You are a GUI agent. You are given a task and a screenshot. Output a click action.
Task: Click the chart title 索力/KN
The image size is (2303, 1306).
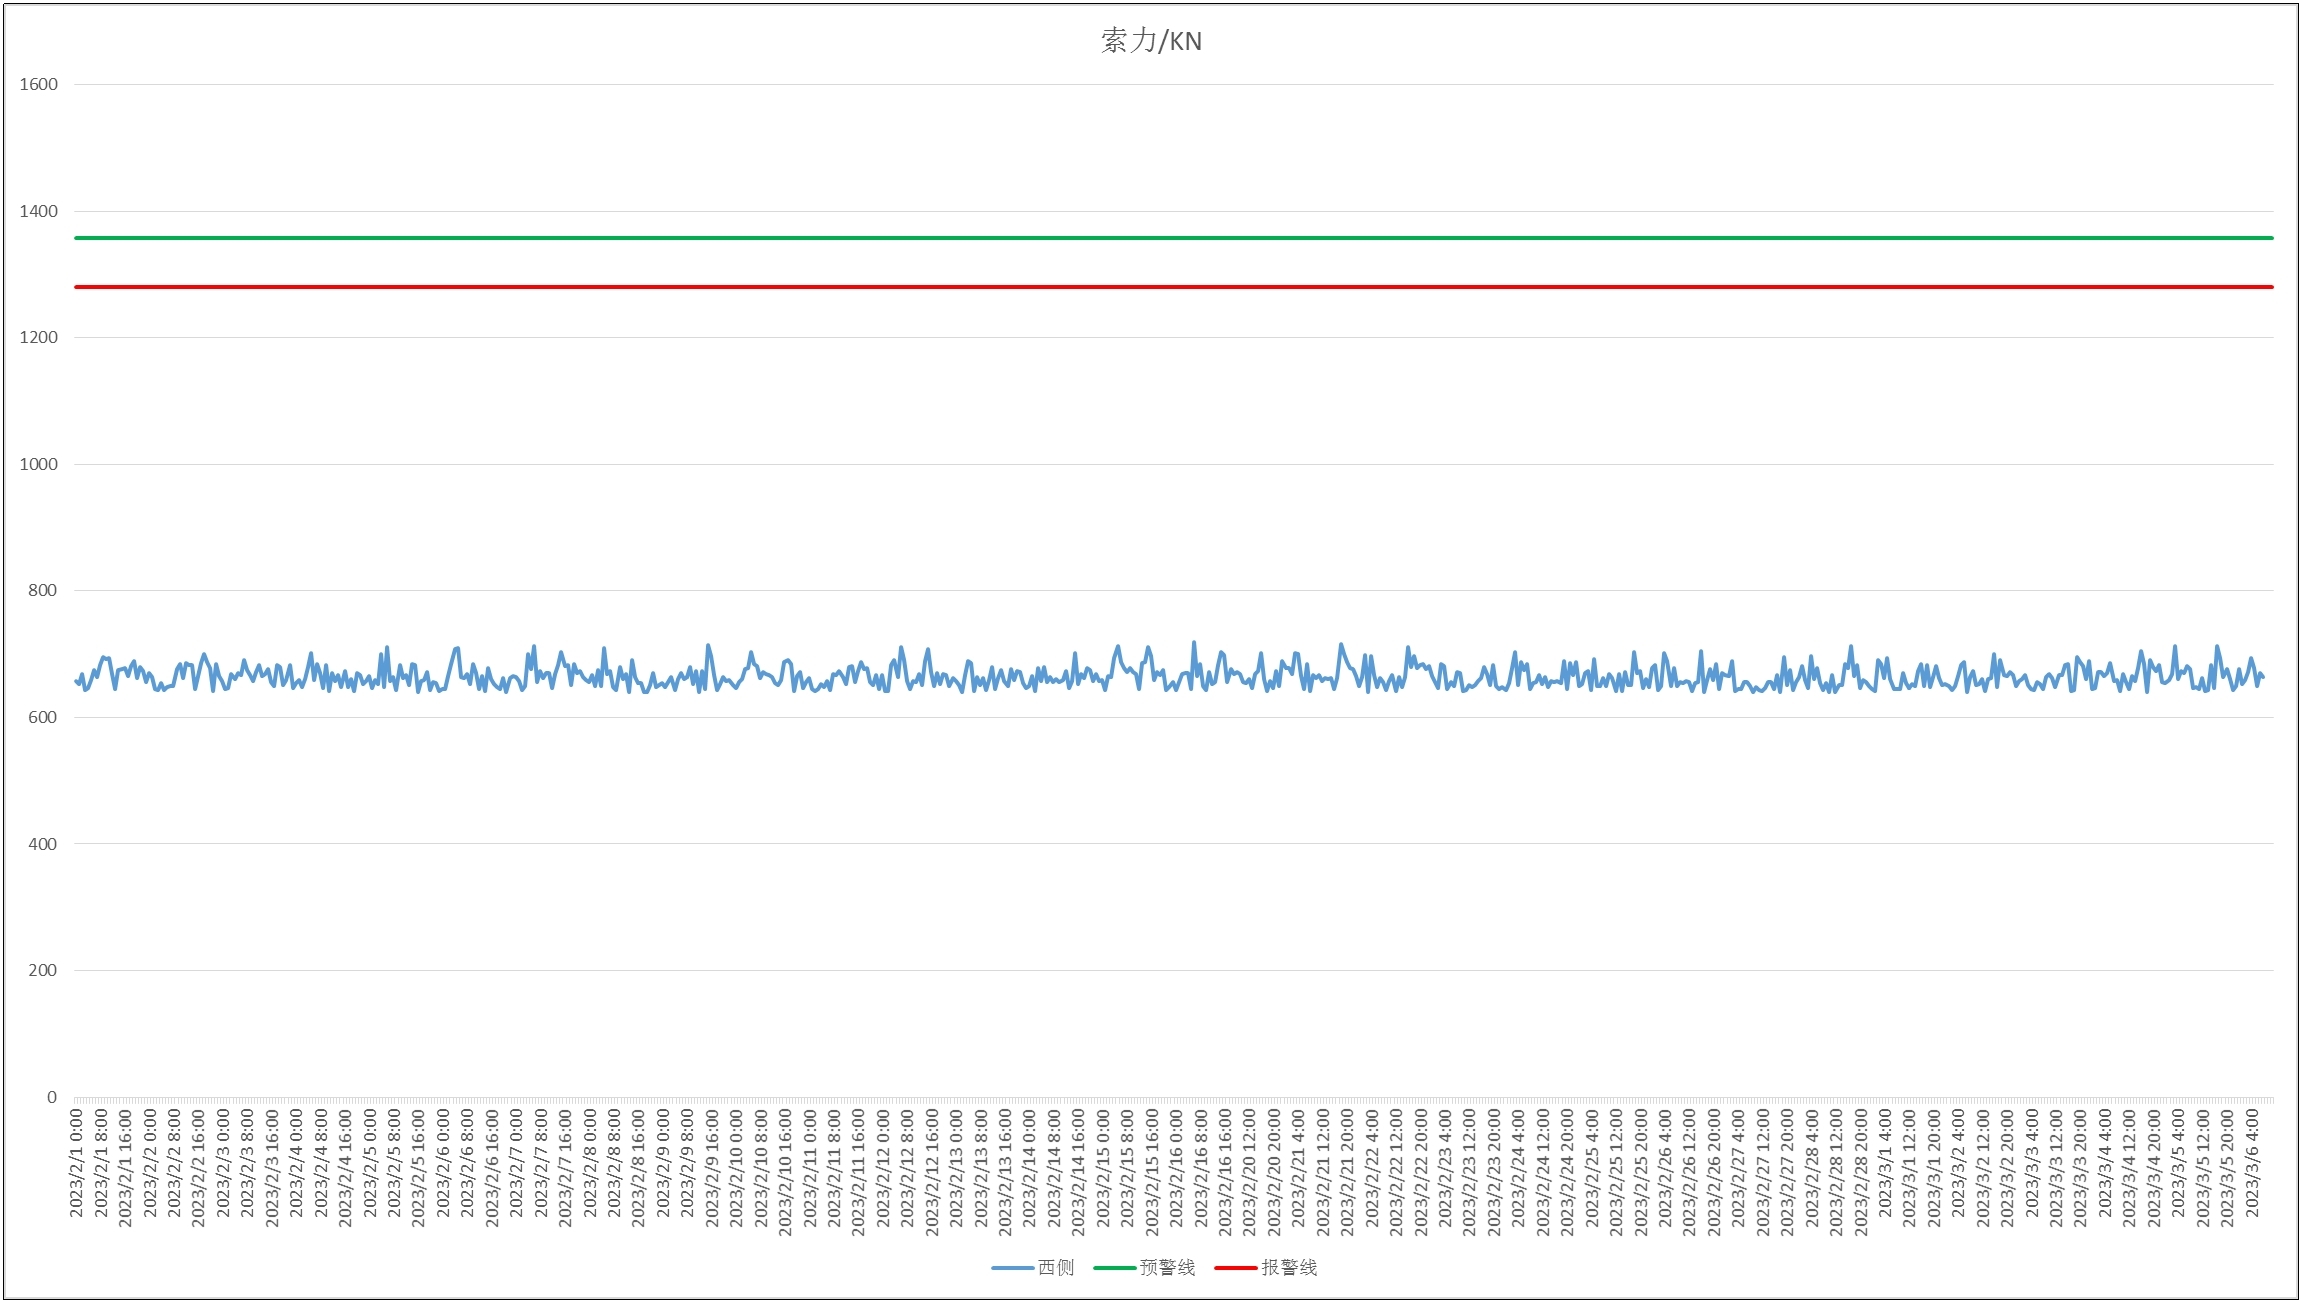point(1151,41)
